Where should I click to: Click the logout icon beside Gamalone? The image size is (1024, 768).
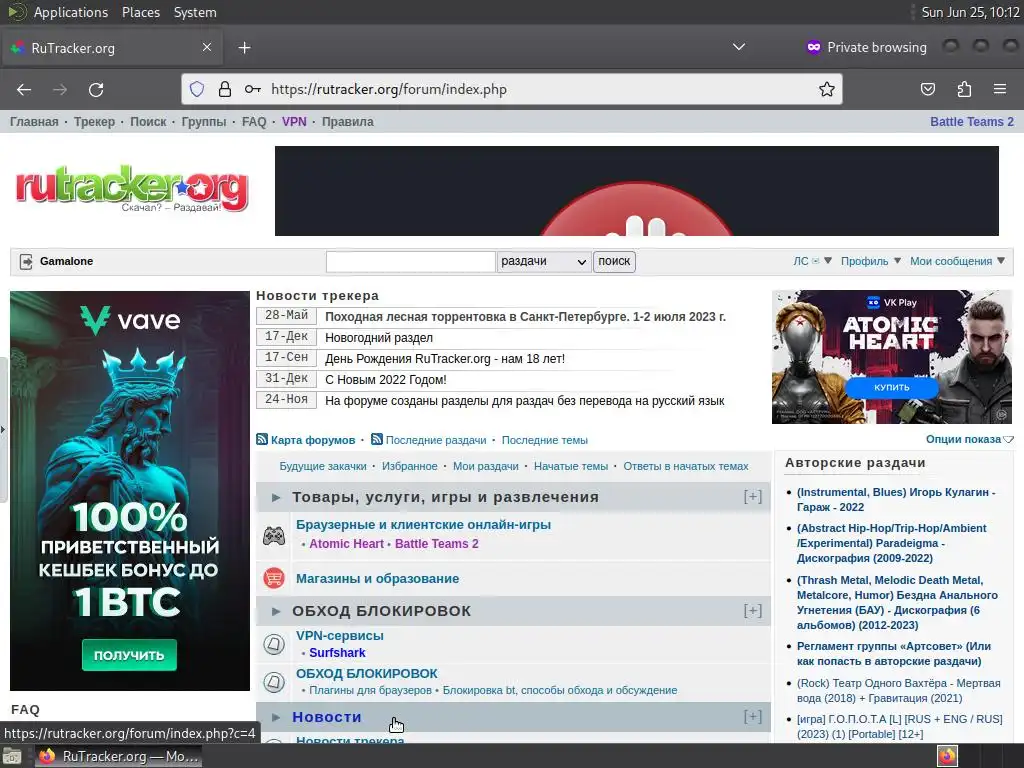pyautogui.click(x=26, y=261)
